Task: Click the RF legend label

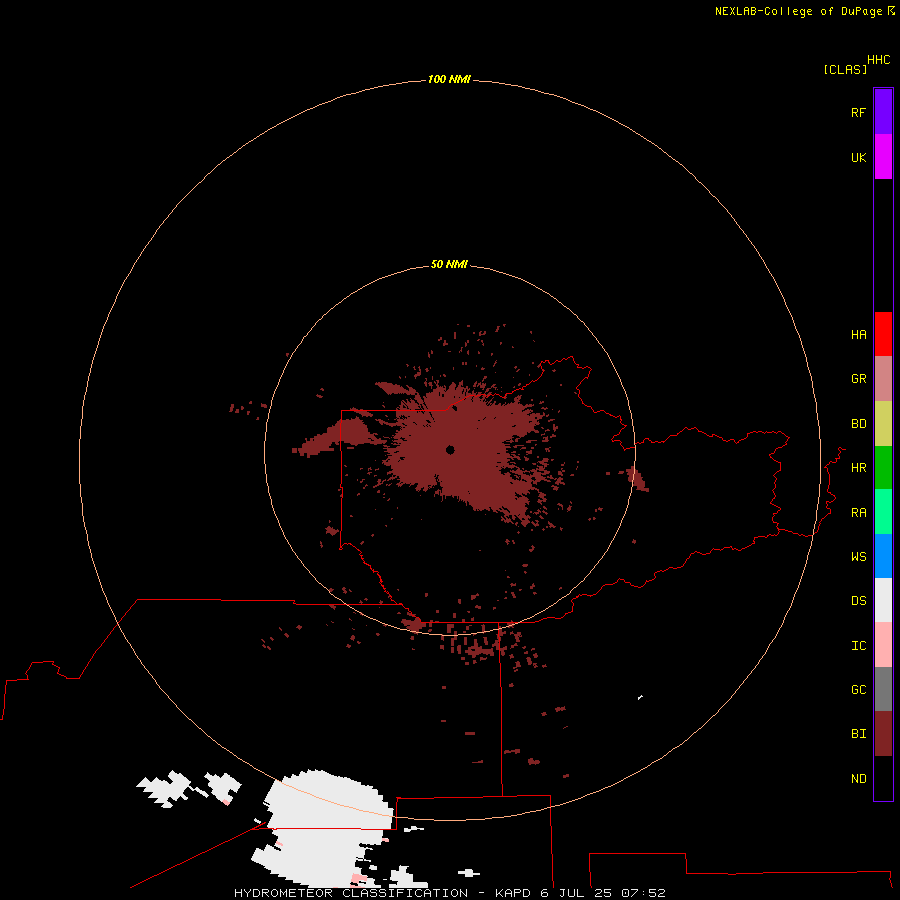Action: click(x=859, y=112)
